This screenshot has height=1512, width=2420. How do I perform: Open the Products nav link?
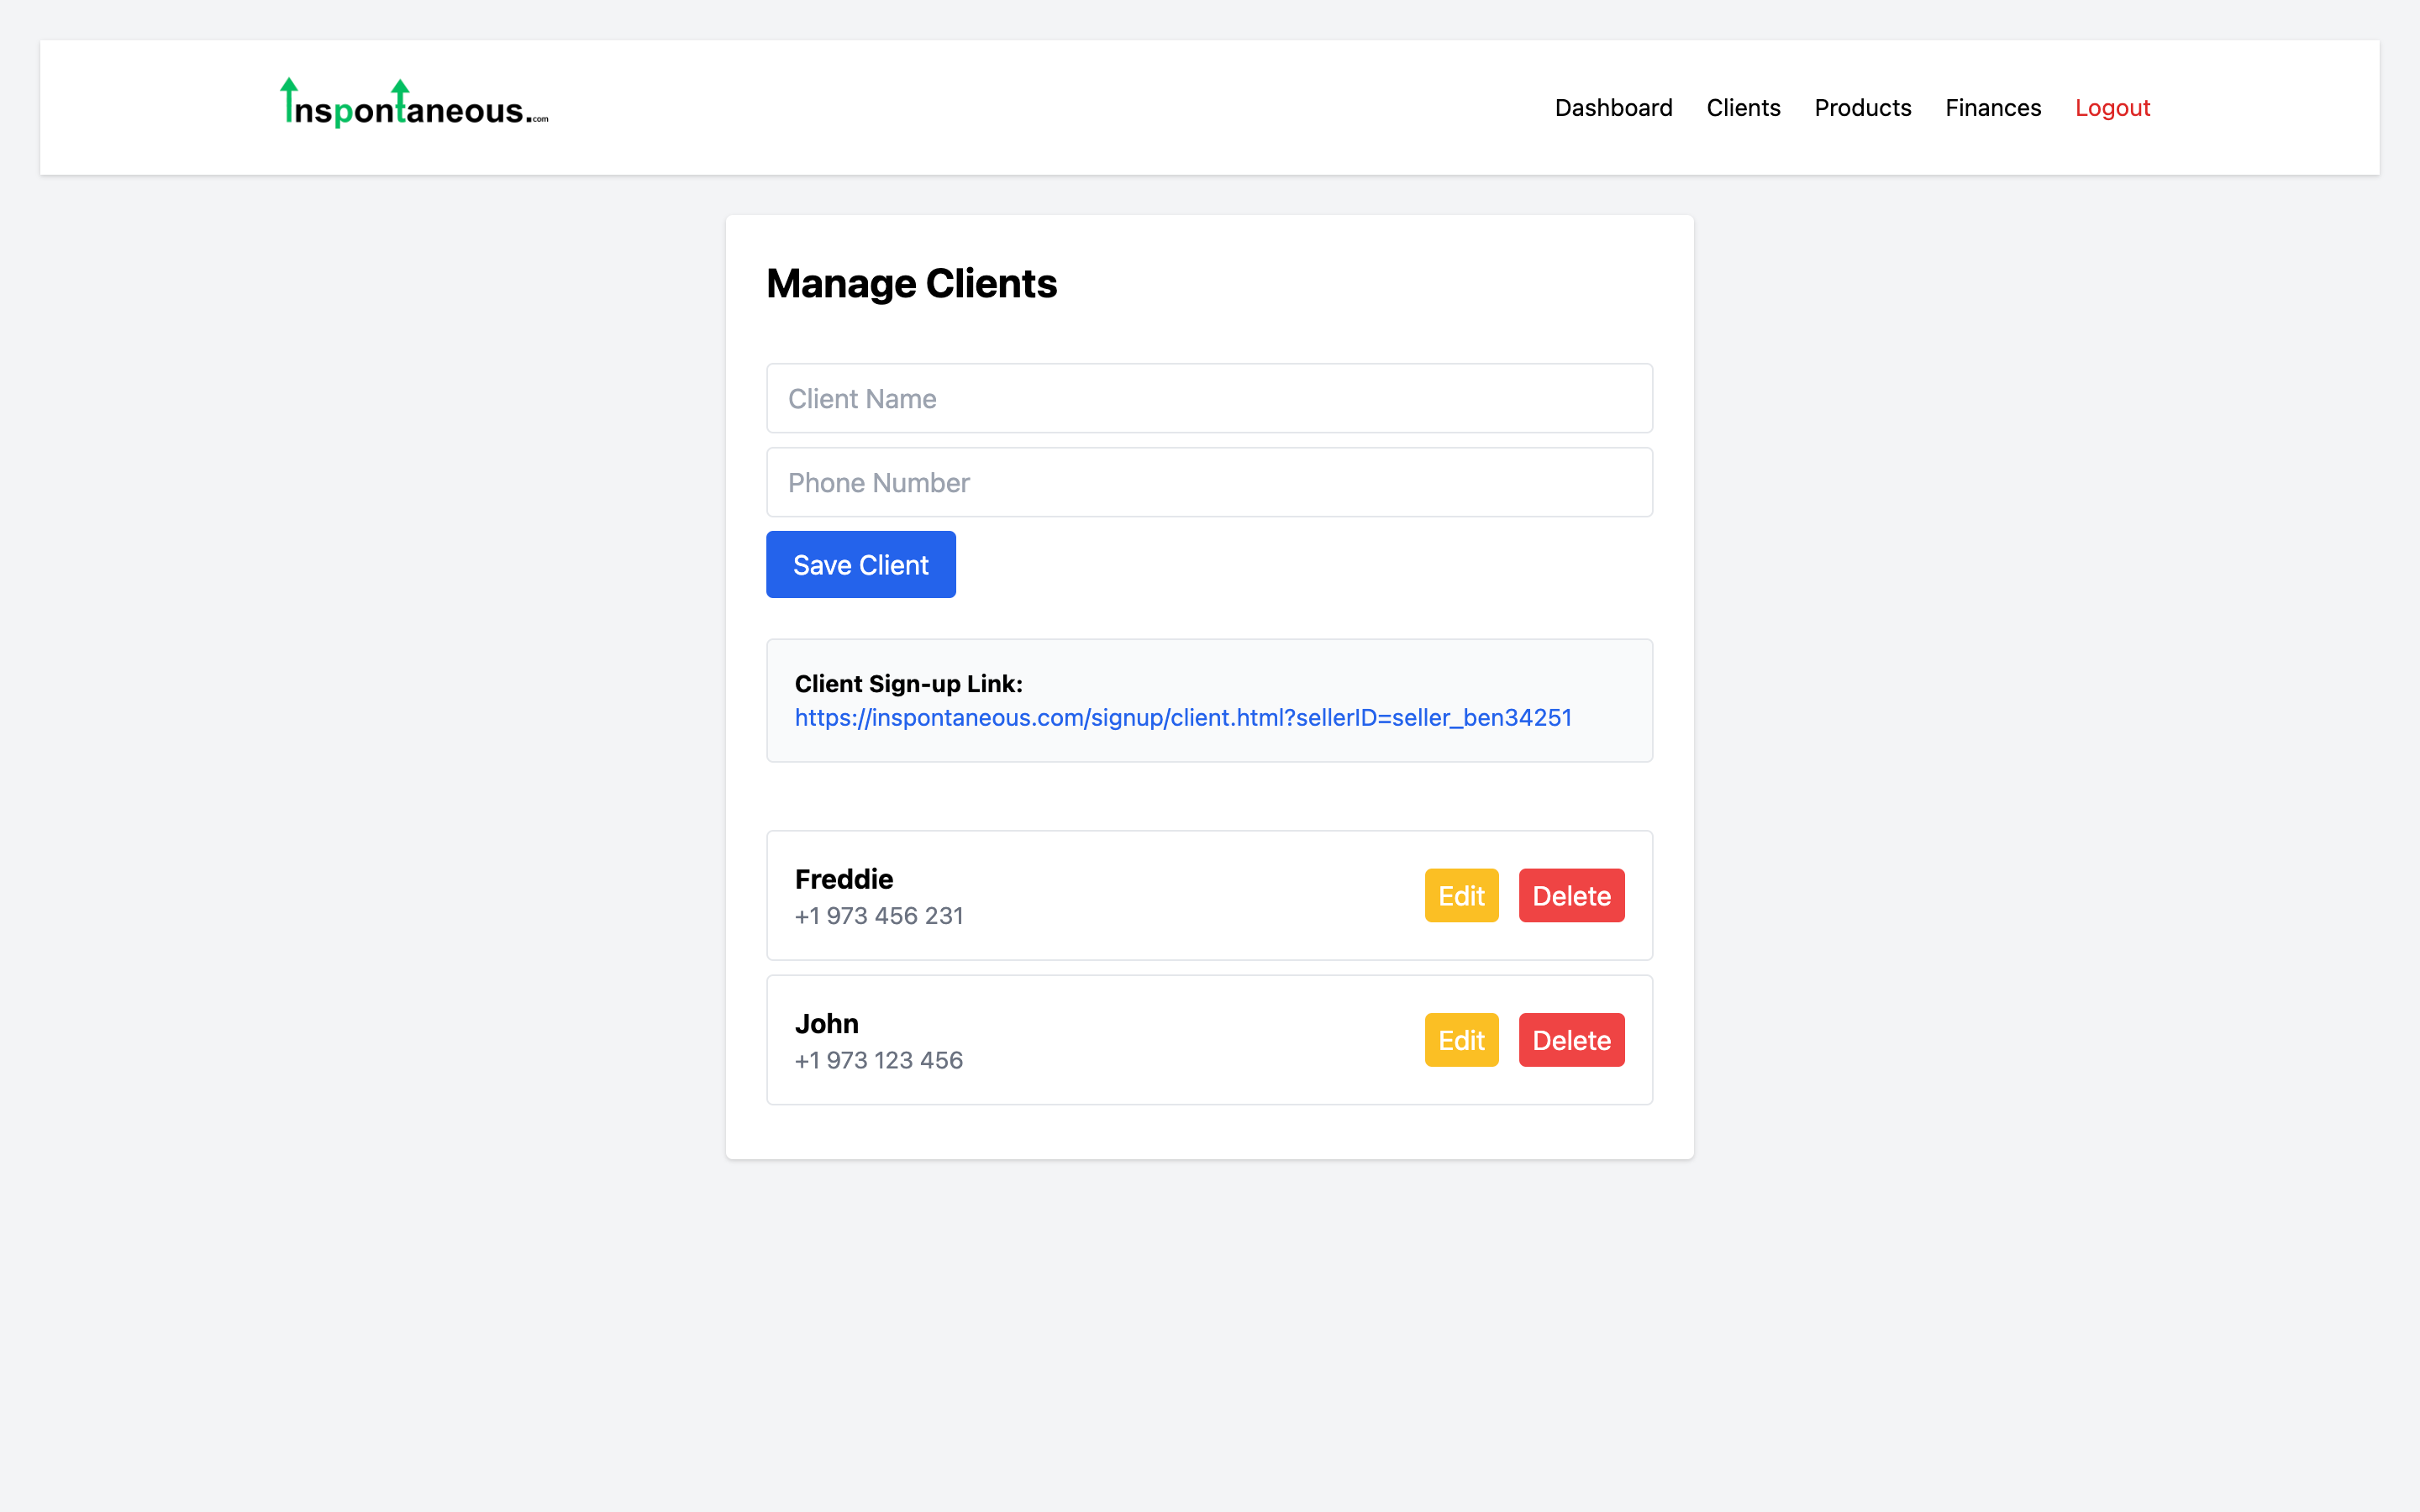pyautogui.click(x=1862, y=108)
